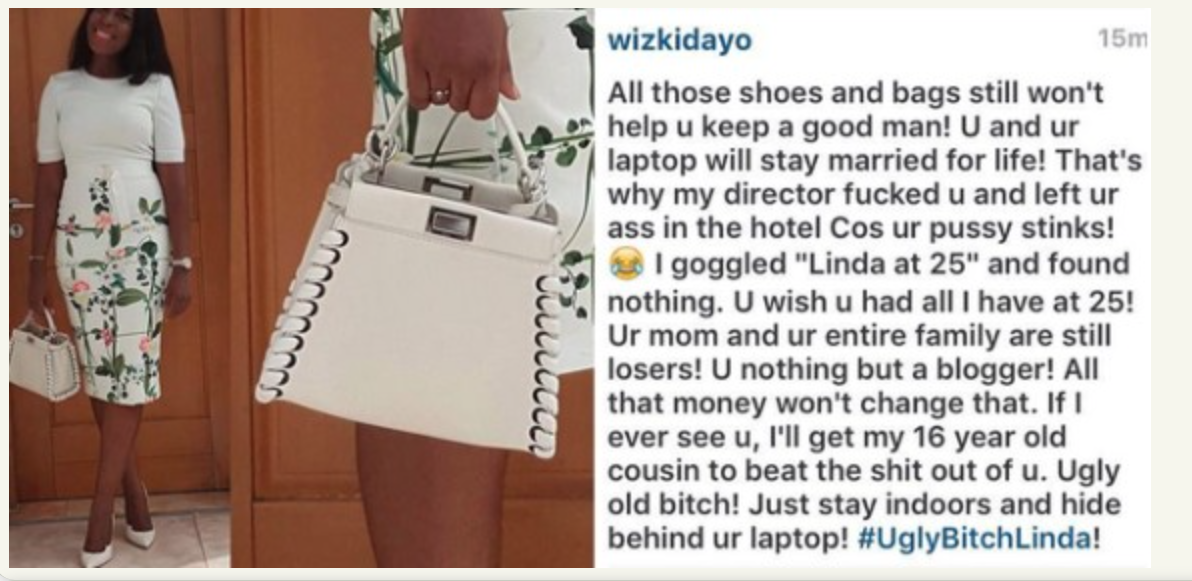Screen dimensions: 1192x581
Task: Open the blue hashtag ending the caption
Action: click(974, 539)
